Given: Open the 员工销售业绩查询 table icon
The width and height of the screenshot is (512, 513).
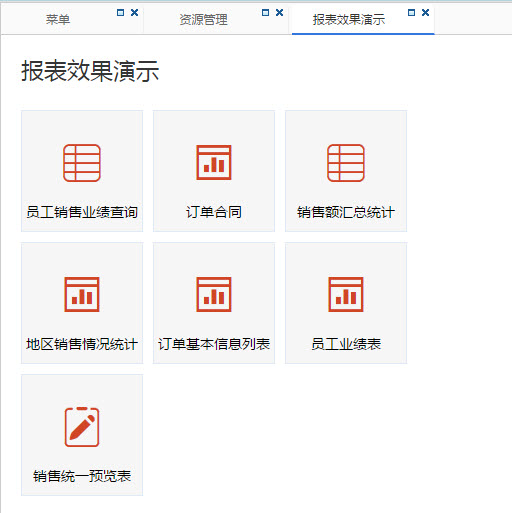Looking at the screenshot, I should (x=82, y=163).
